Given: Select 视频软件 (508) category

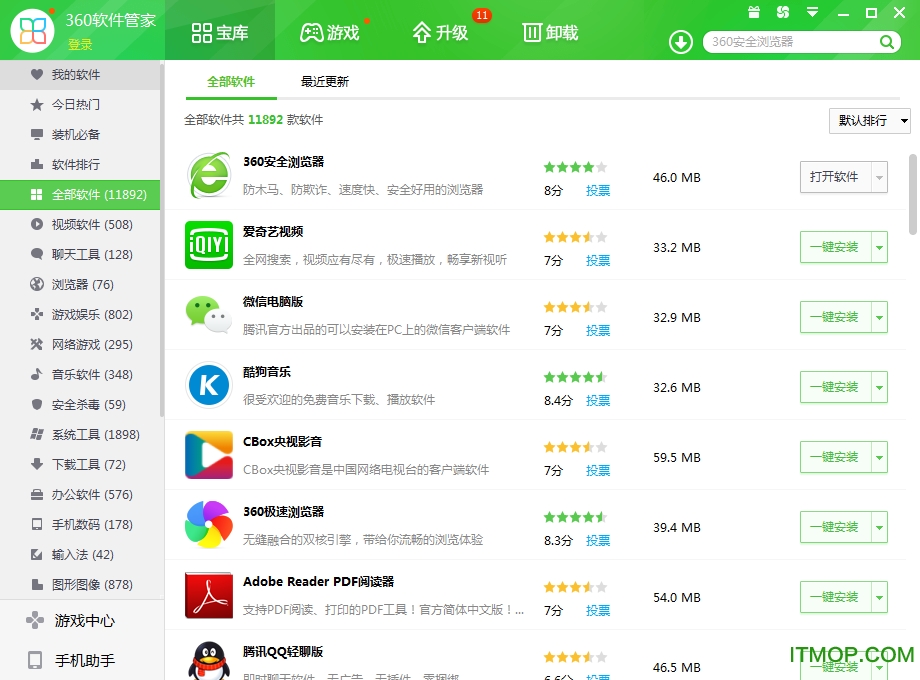Looking at the screenshot, I should pyautogui.click(x=80, y=224).
